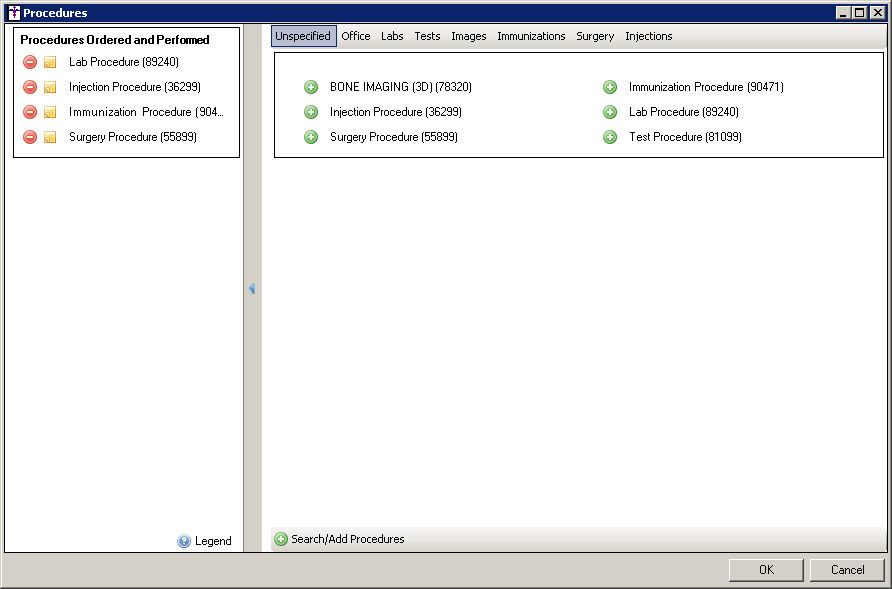Screen dimensions: 892x589
Task: Select Injection Procedure (36299) in the available list
Action: coord(395,112)
